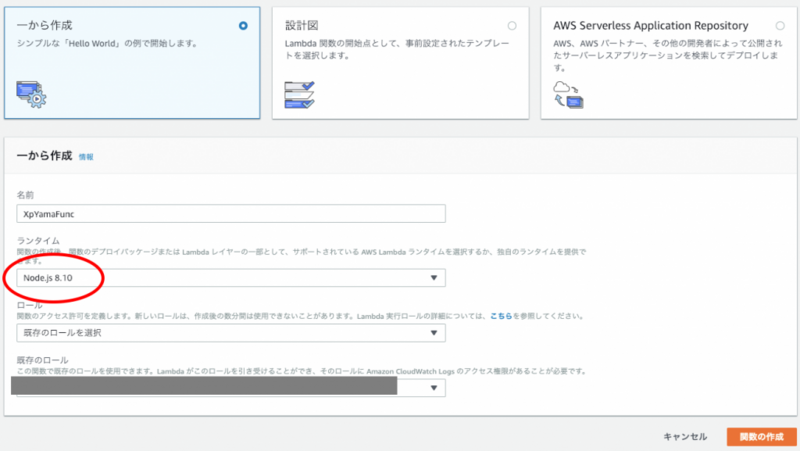Screen dimensions: 800x451
Task: Open the 情報 info link
Action: pyautogui.click(x=86, y=157)
